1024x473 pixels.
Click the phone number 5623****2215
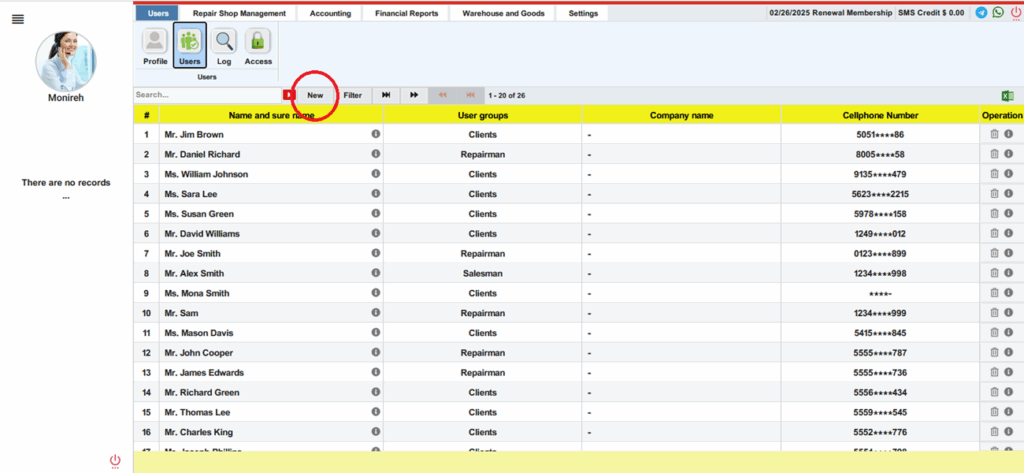click(880, 194)
